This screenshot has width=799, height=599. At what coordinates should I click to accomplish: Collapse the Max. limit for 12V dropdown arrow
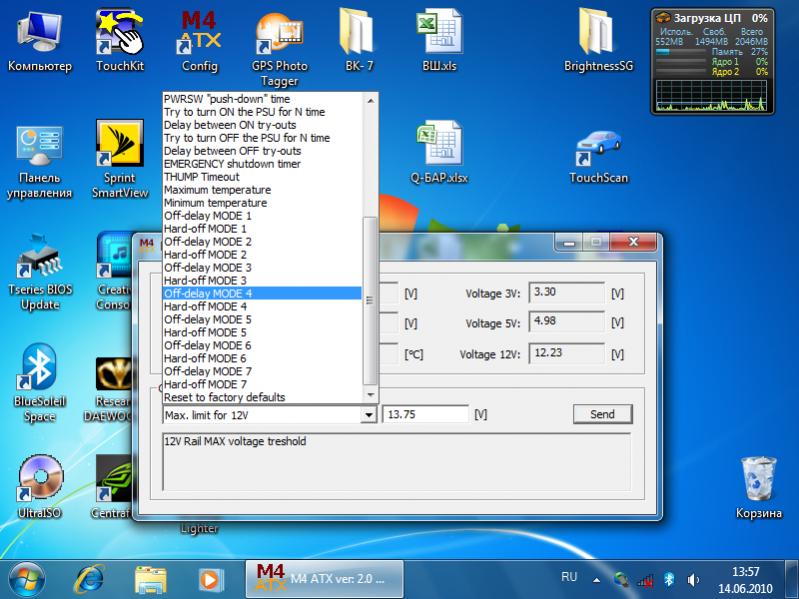pos(368,414)
